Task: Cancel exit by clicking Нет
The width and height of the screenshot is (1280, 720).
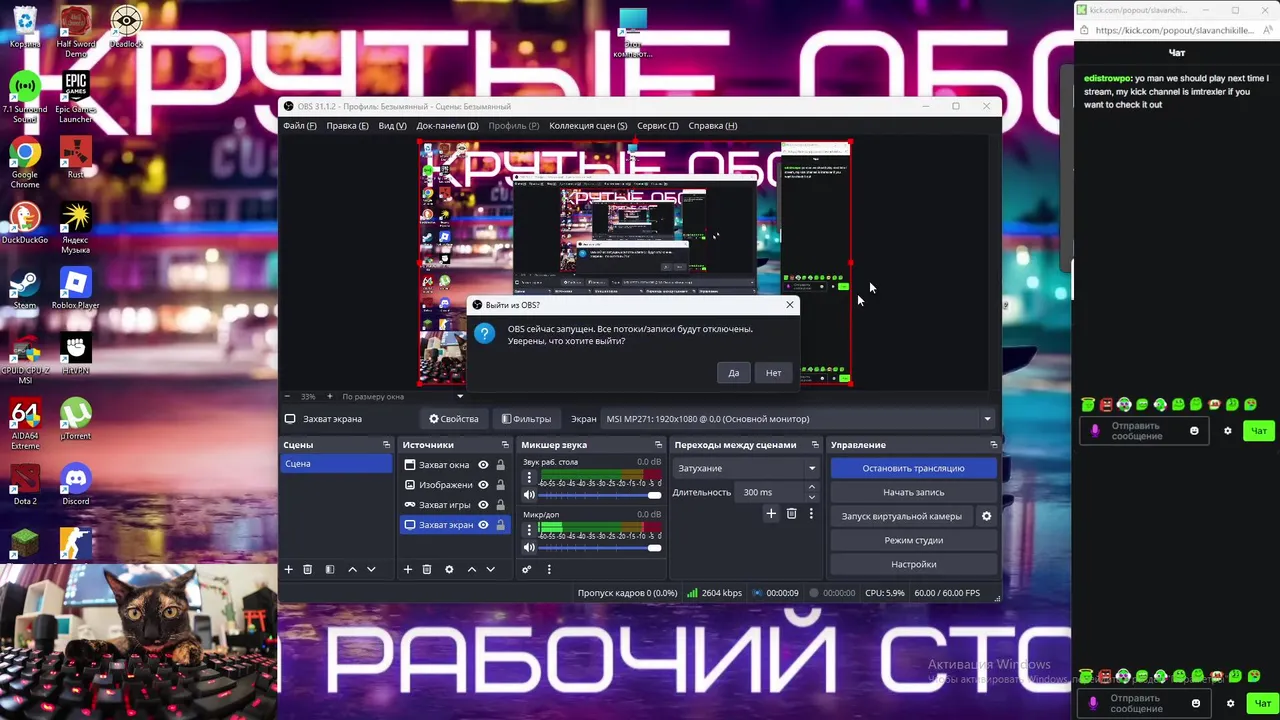Action: pos(773,373)
